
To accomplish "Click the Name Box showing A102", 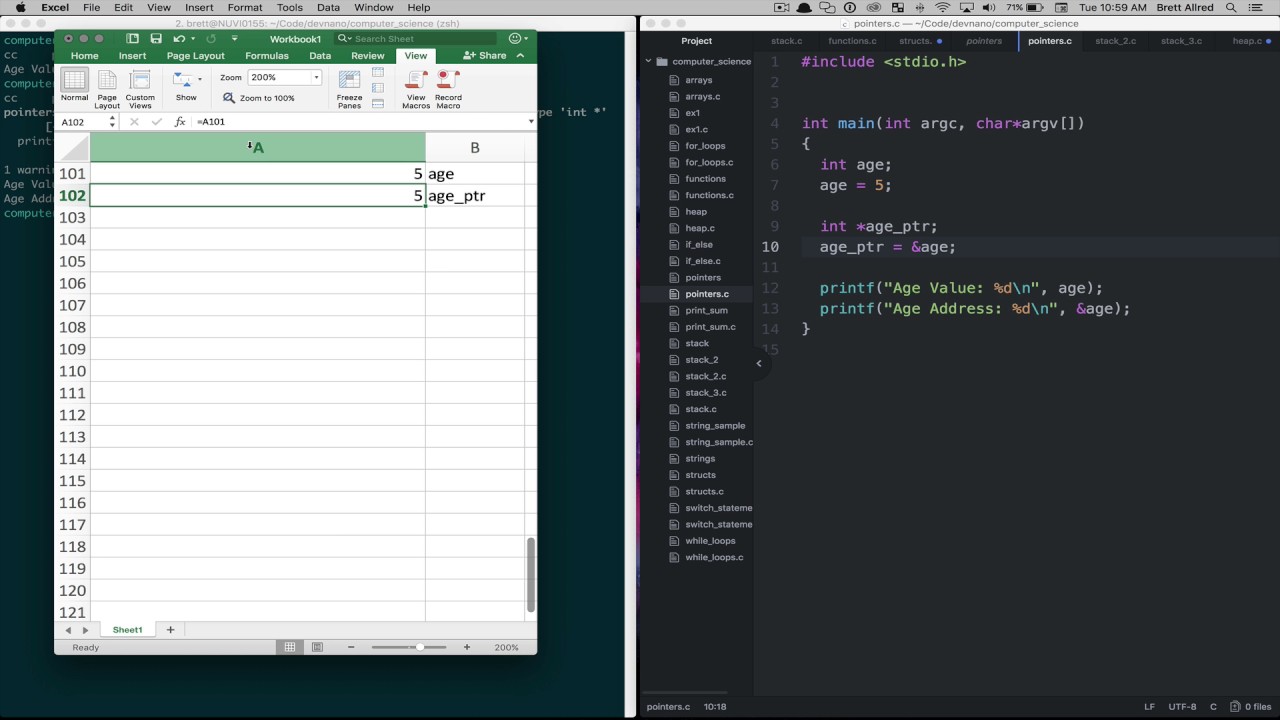I will click(x=82, y=122).
